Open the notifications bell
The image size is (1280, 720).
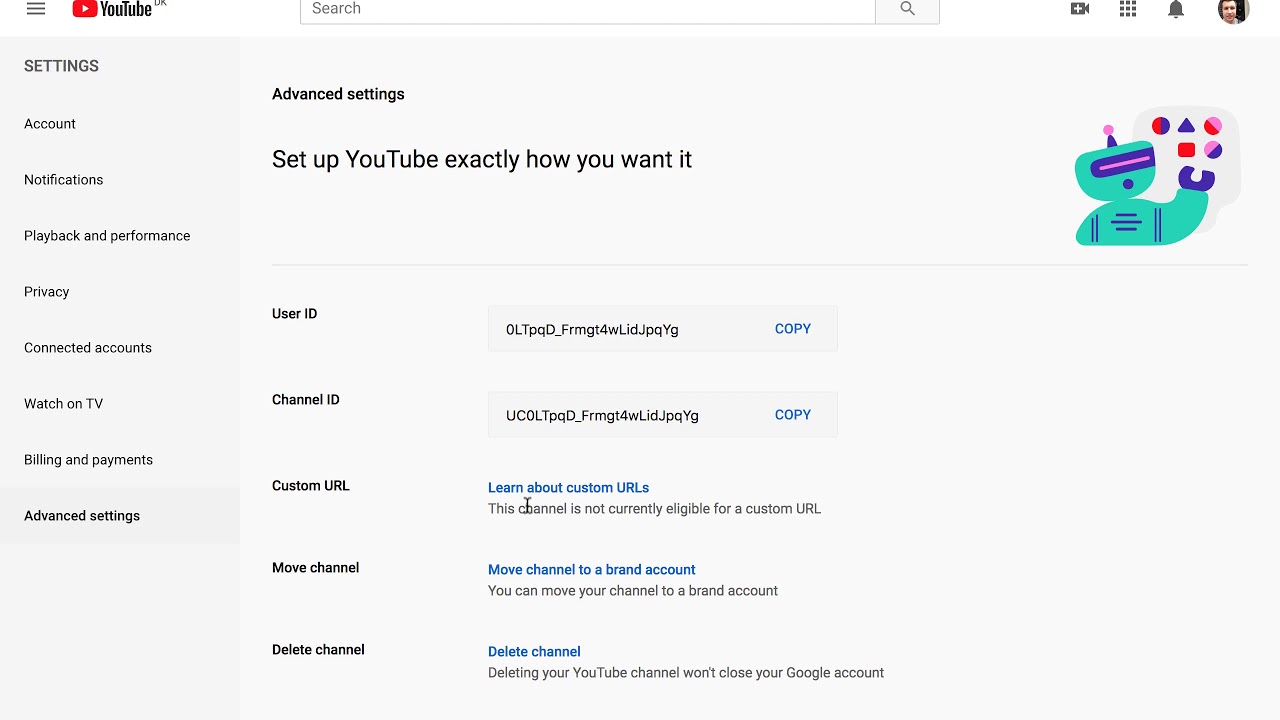pyautogui.click(x=1176, y=9)
